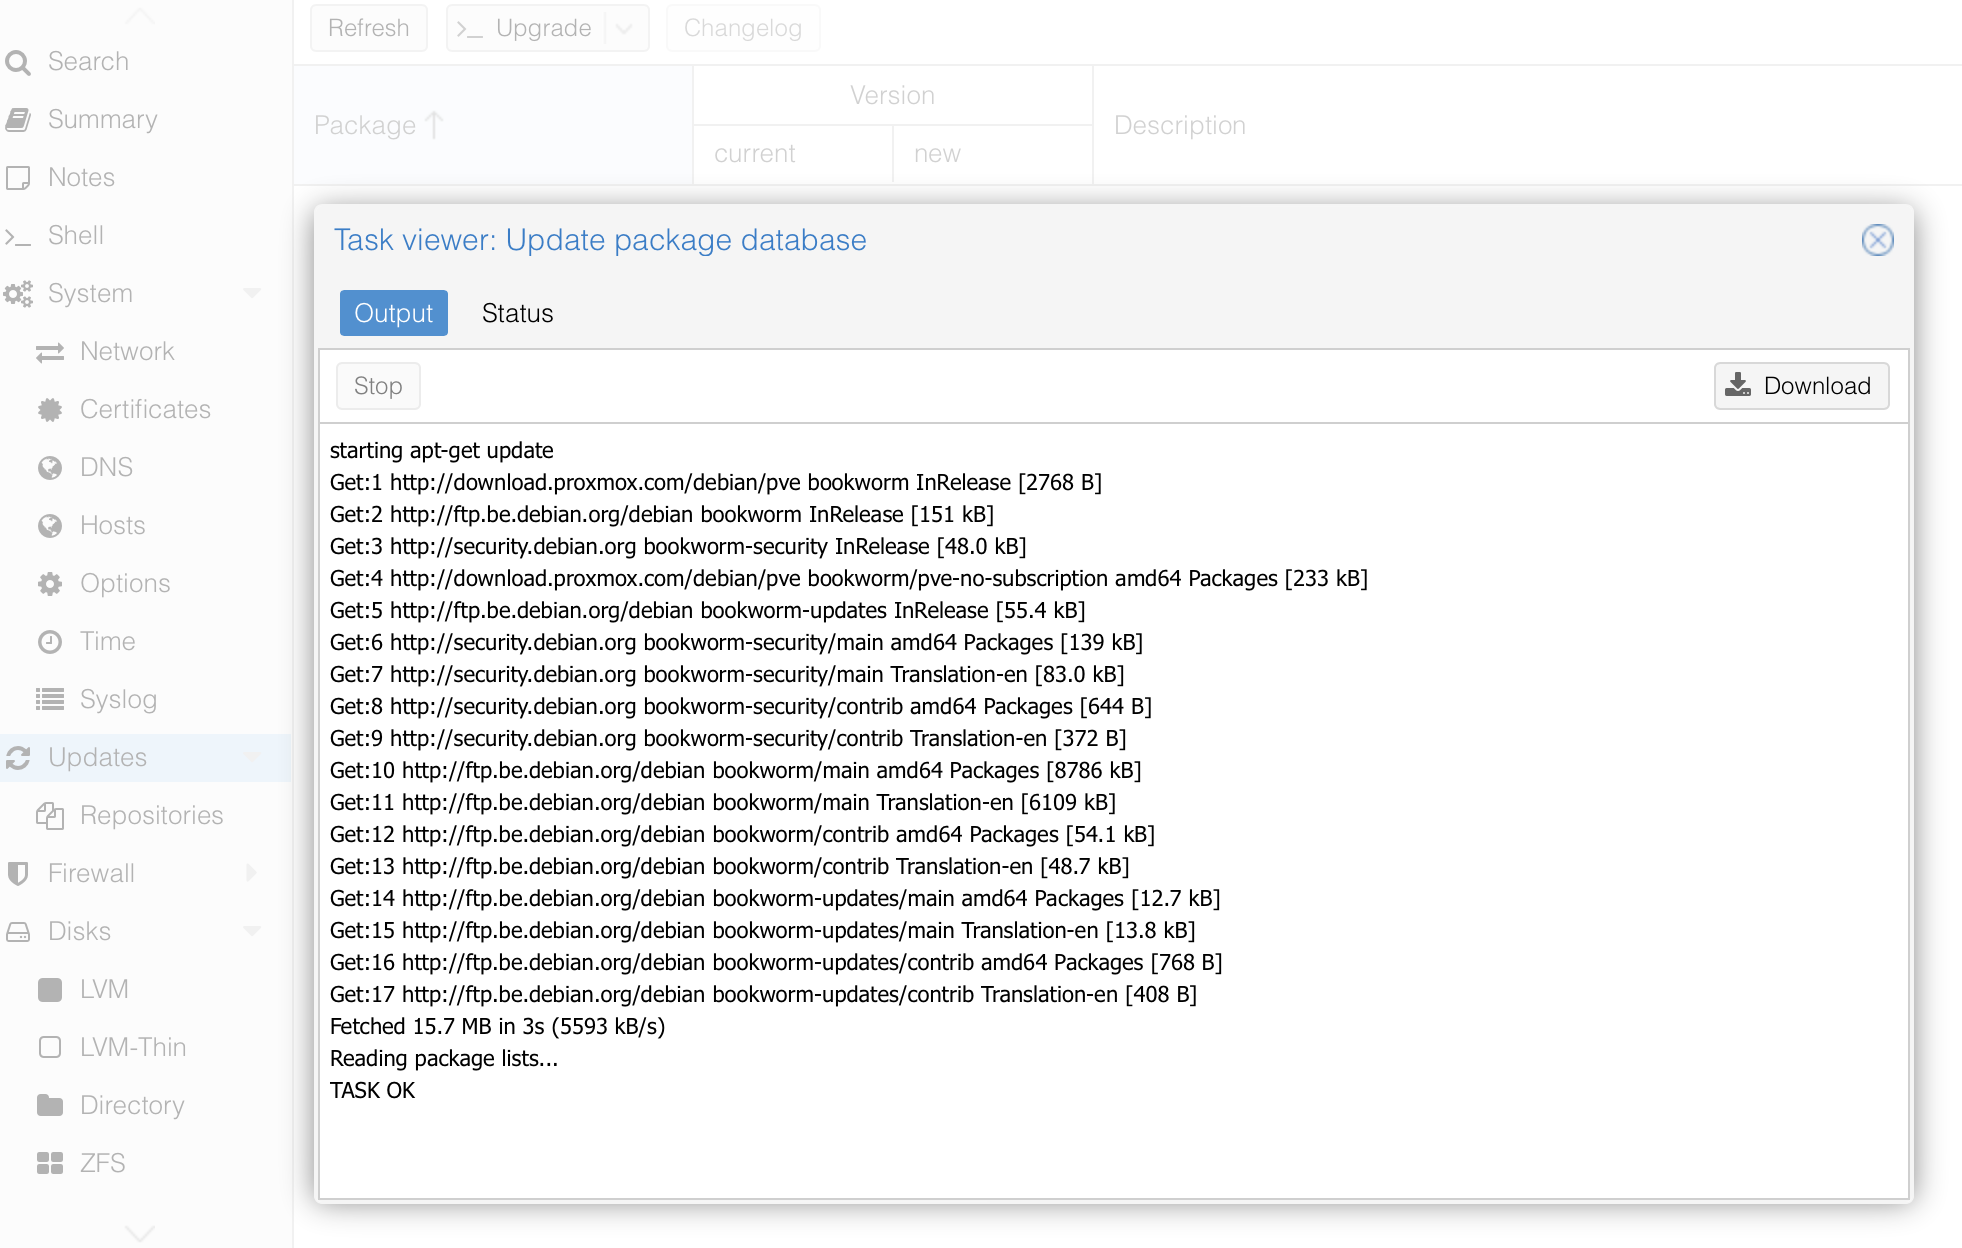Image resolution: width=1962 pixels, height=1248 pixels.
Task: Click the Syslog list icon
Action: click(50, 700)
